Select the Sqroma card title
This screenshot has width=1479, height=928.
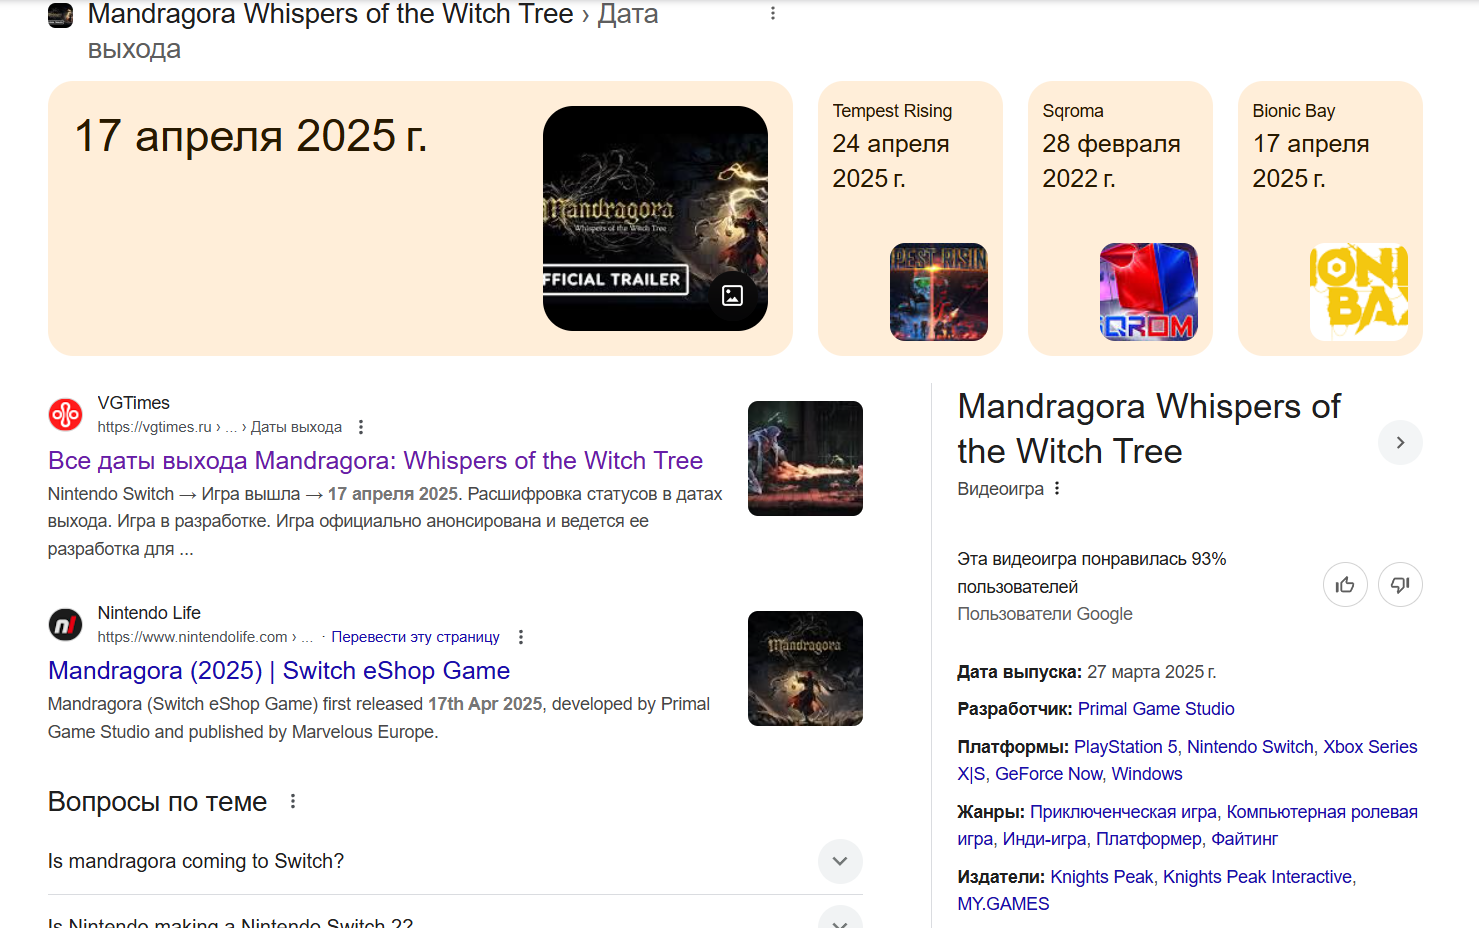click(x=1073, y=111)
